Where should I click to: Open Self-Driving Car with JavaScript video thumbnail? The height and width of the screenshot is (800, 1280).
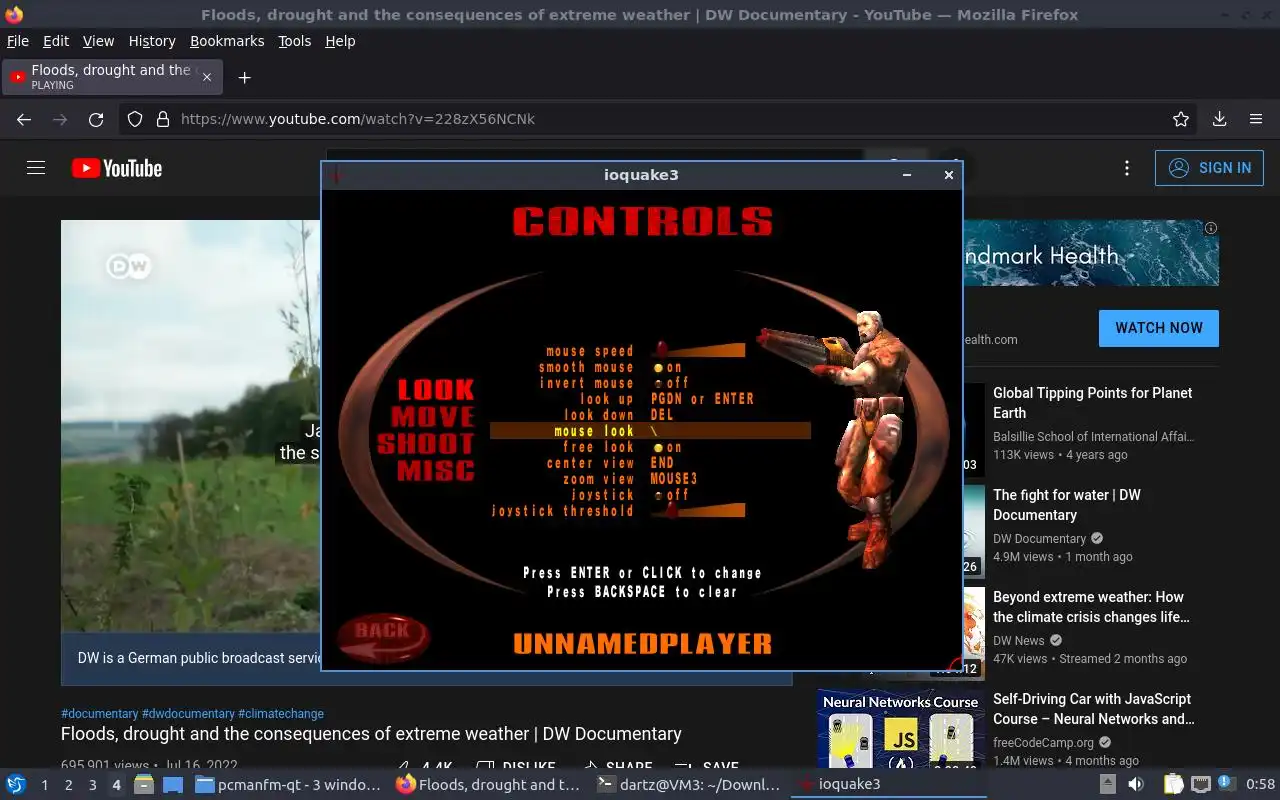[901, 729]
